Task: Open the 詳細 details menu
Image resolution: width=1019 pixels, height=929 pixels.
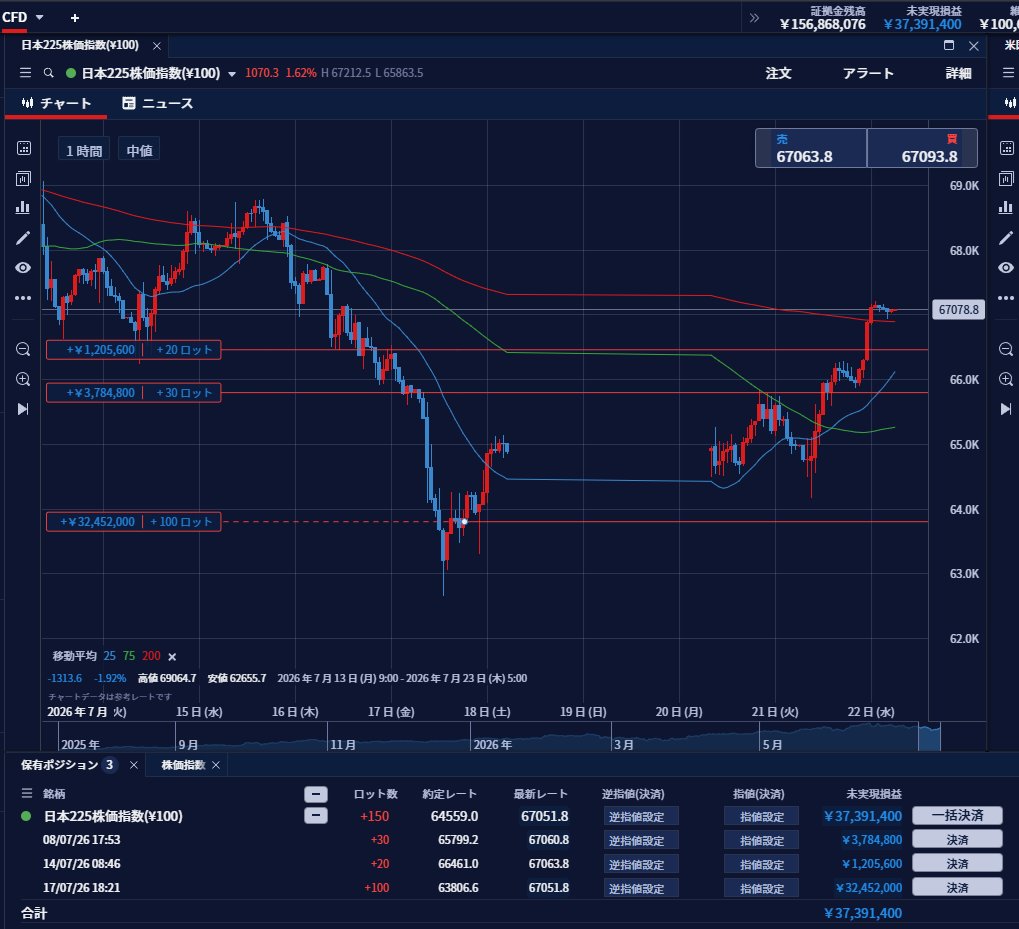Action: (959, 73)
